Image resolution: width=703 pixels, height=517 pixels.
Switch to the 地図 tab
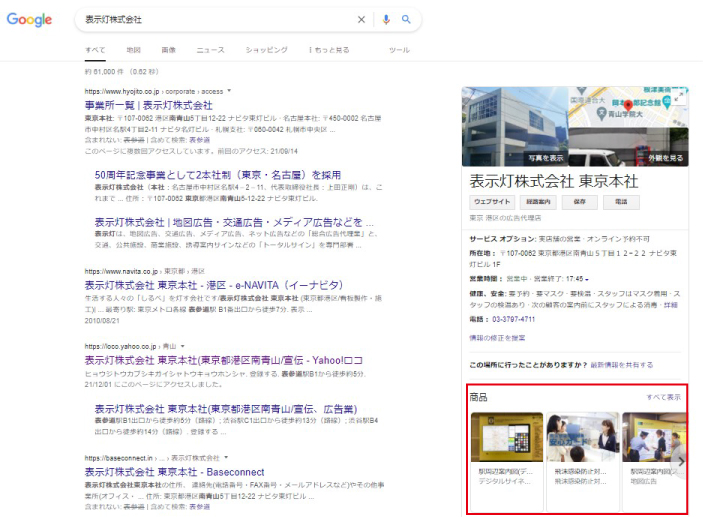click(x=134, y=50)
